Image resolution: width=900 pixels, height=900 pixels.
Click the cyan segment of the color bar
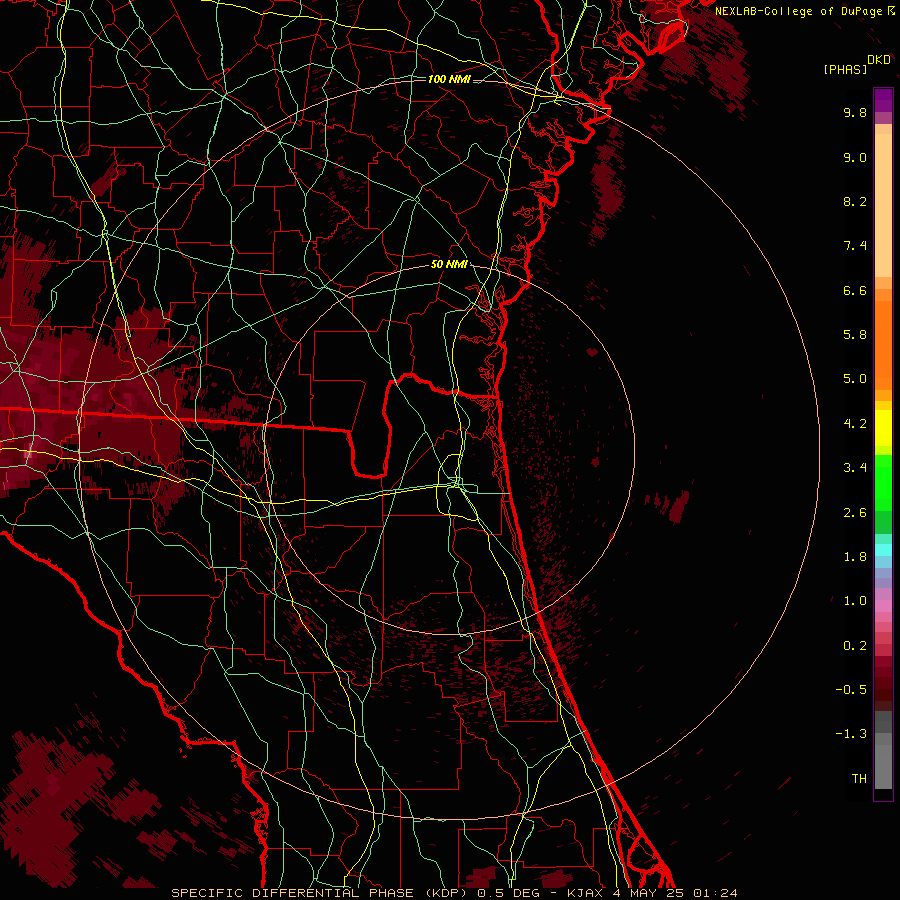tap(883, 550)
